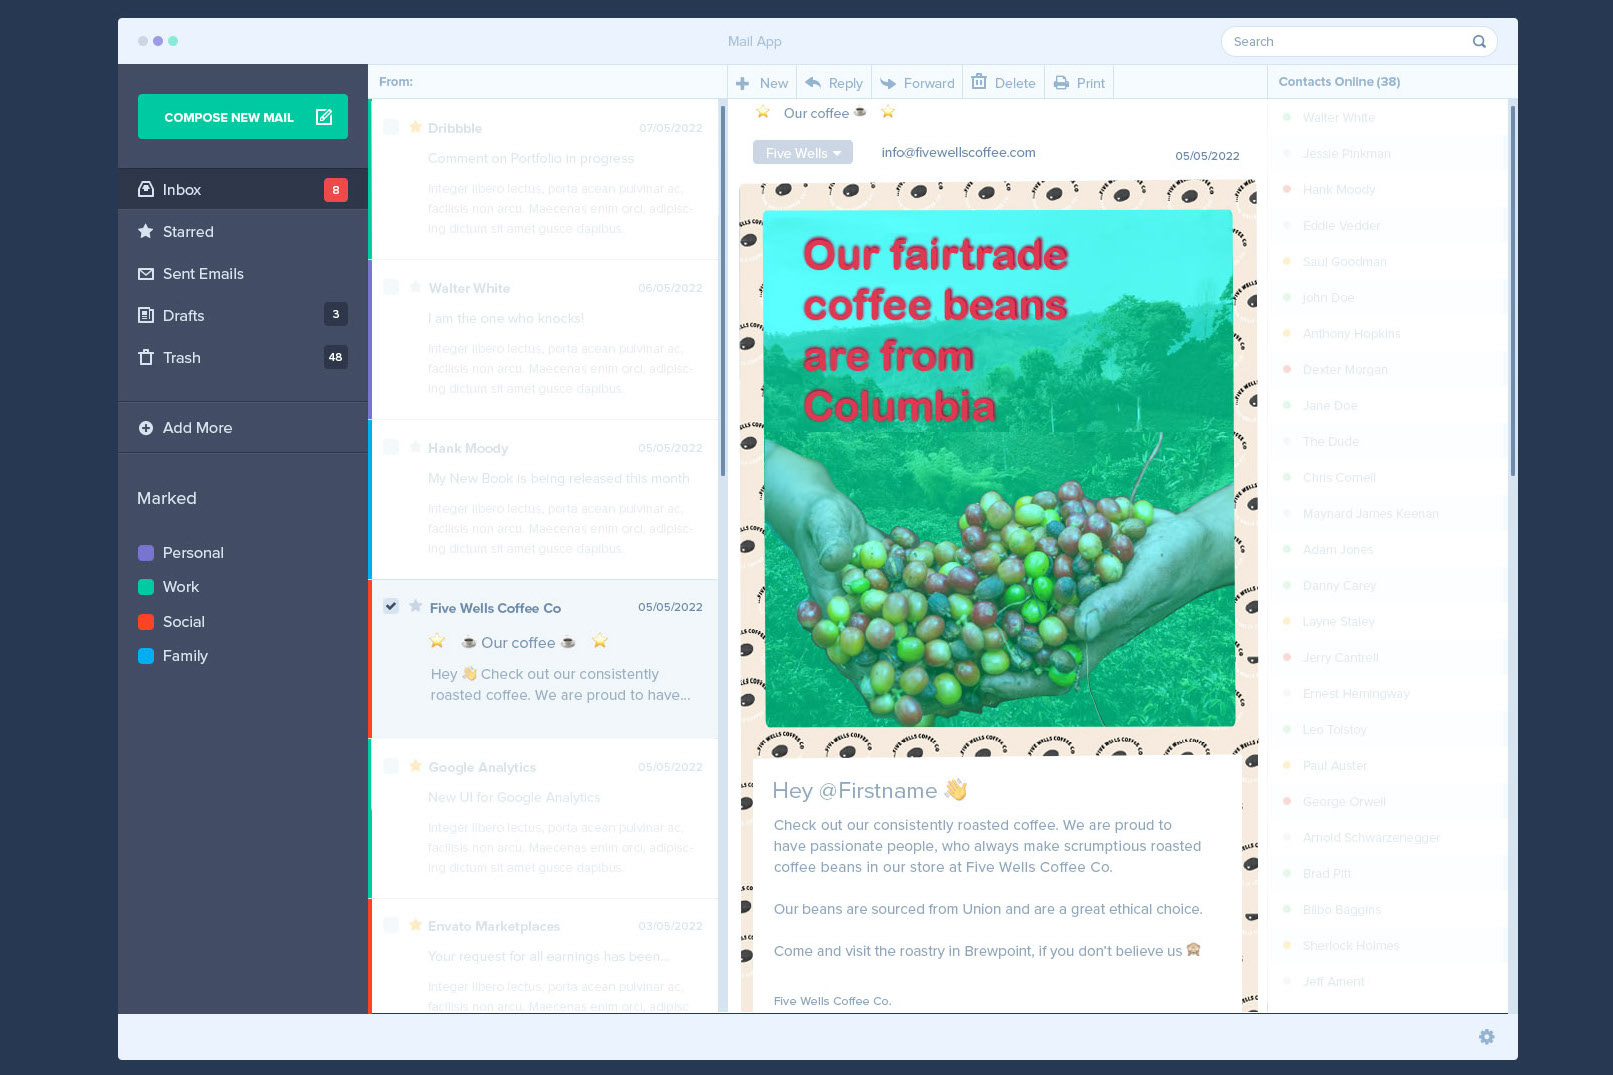This screenshot has width=1613, height=1075.
Task: Select the Personal purple label swatch
Action: tap(146, 553)
